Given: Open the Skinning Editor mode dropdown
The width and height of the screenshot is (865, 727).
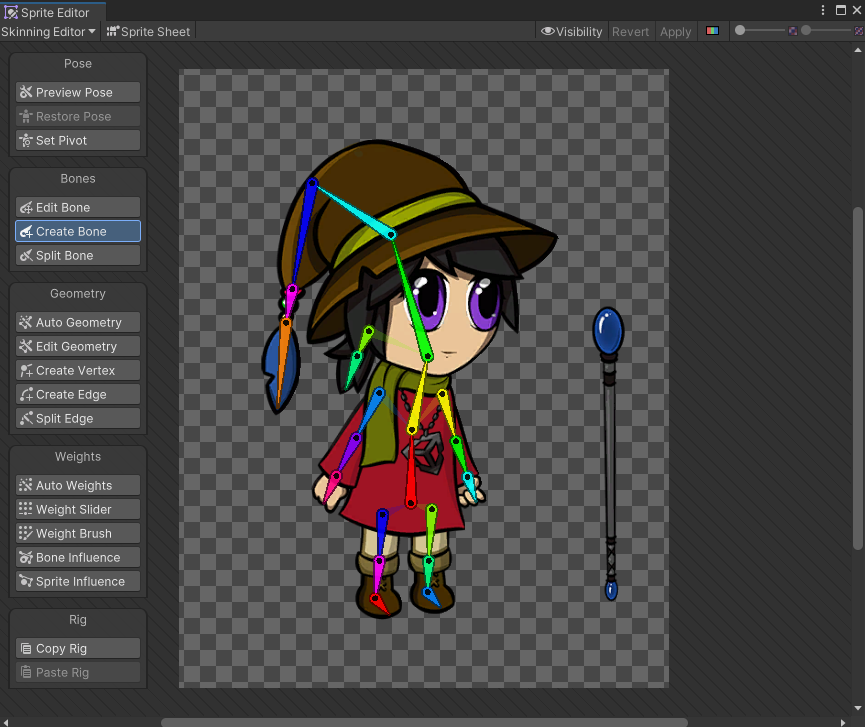Looking at the screenshot, I should click(49, 31).
